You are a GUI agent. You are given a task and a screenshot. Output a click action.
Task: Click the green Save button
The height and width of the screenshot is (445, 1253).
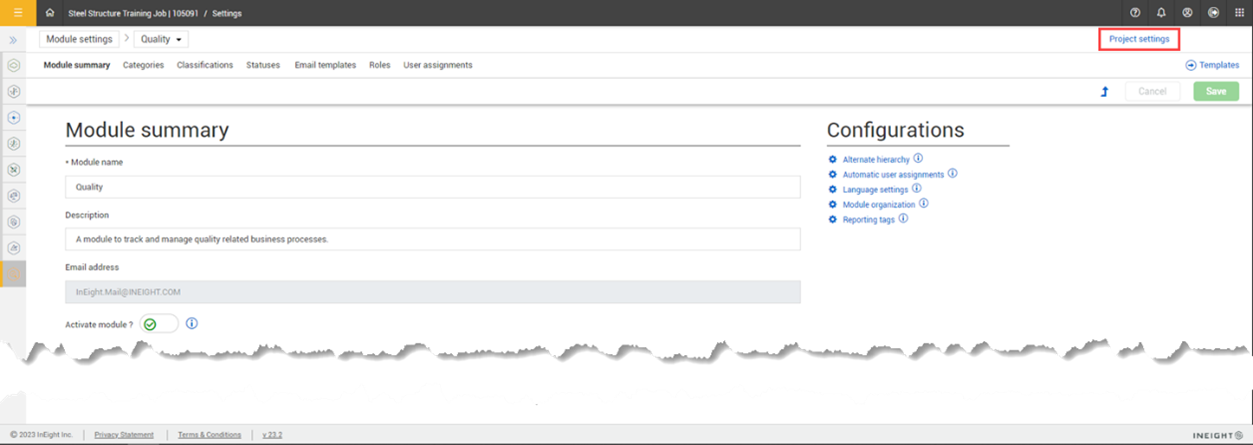[1216, 91]
